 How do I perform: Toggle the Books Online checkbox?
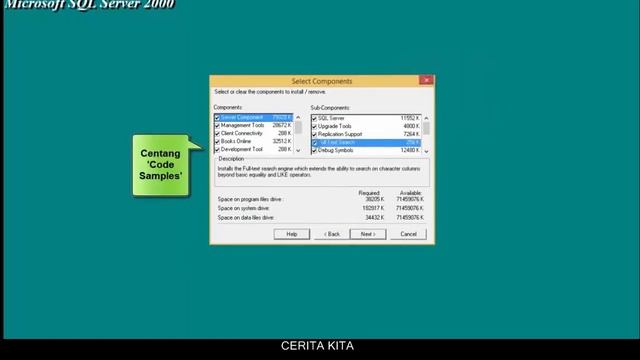coord(217,142)
